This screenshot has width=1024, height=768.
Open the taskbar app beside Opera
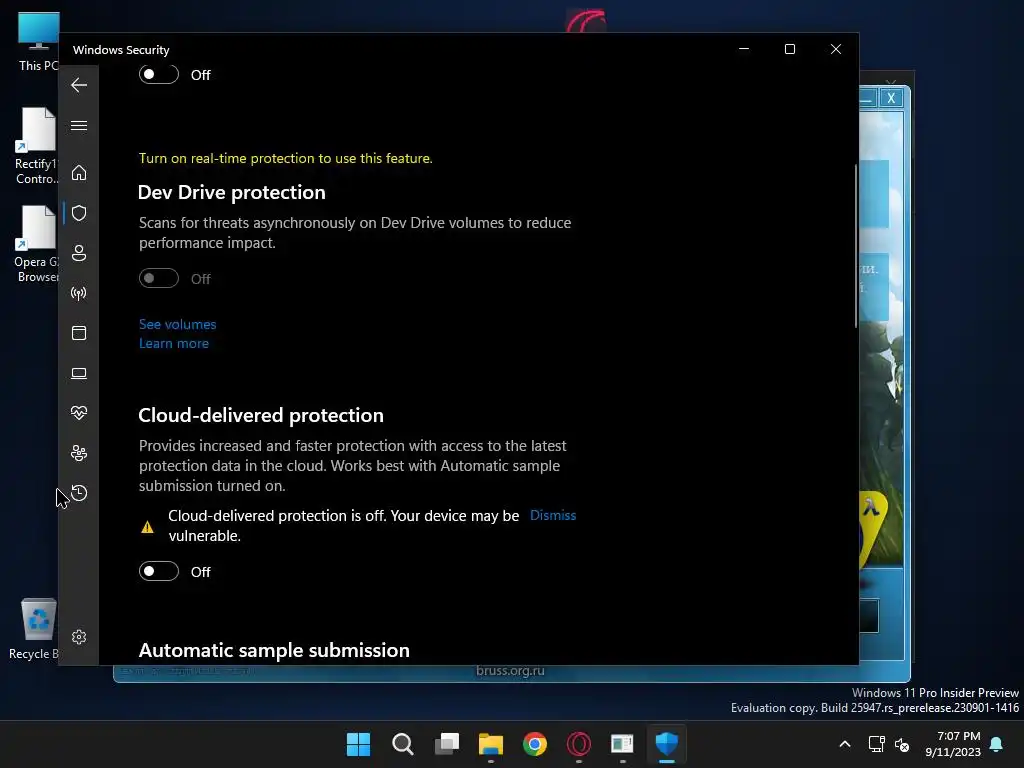[622, 744]
